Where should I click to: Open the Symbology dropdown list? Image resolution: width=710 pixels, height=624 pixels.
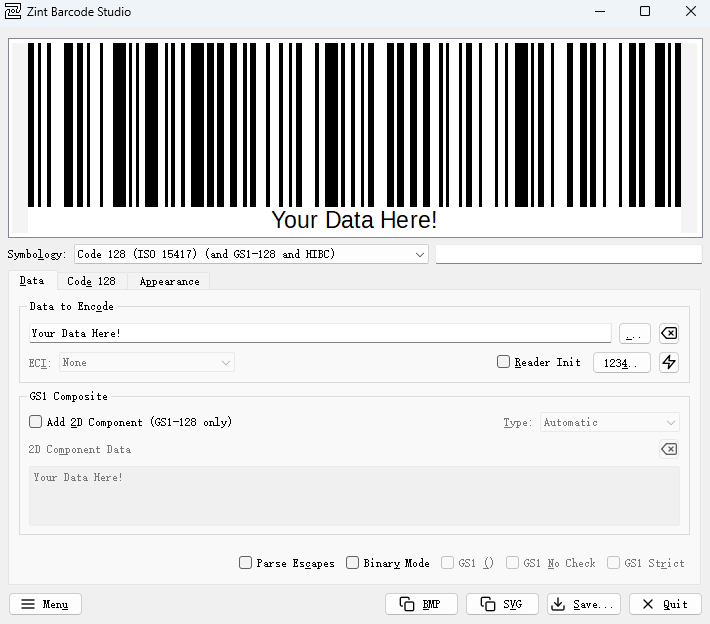tap(252, 254)
